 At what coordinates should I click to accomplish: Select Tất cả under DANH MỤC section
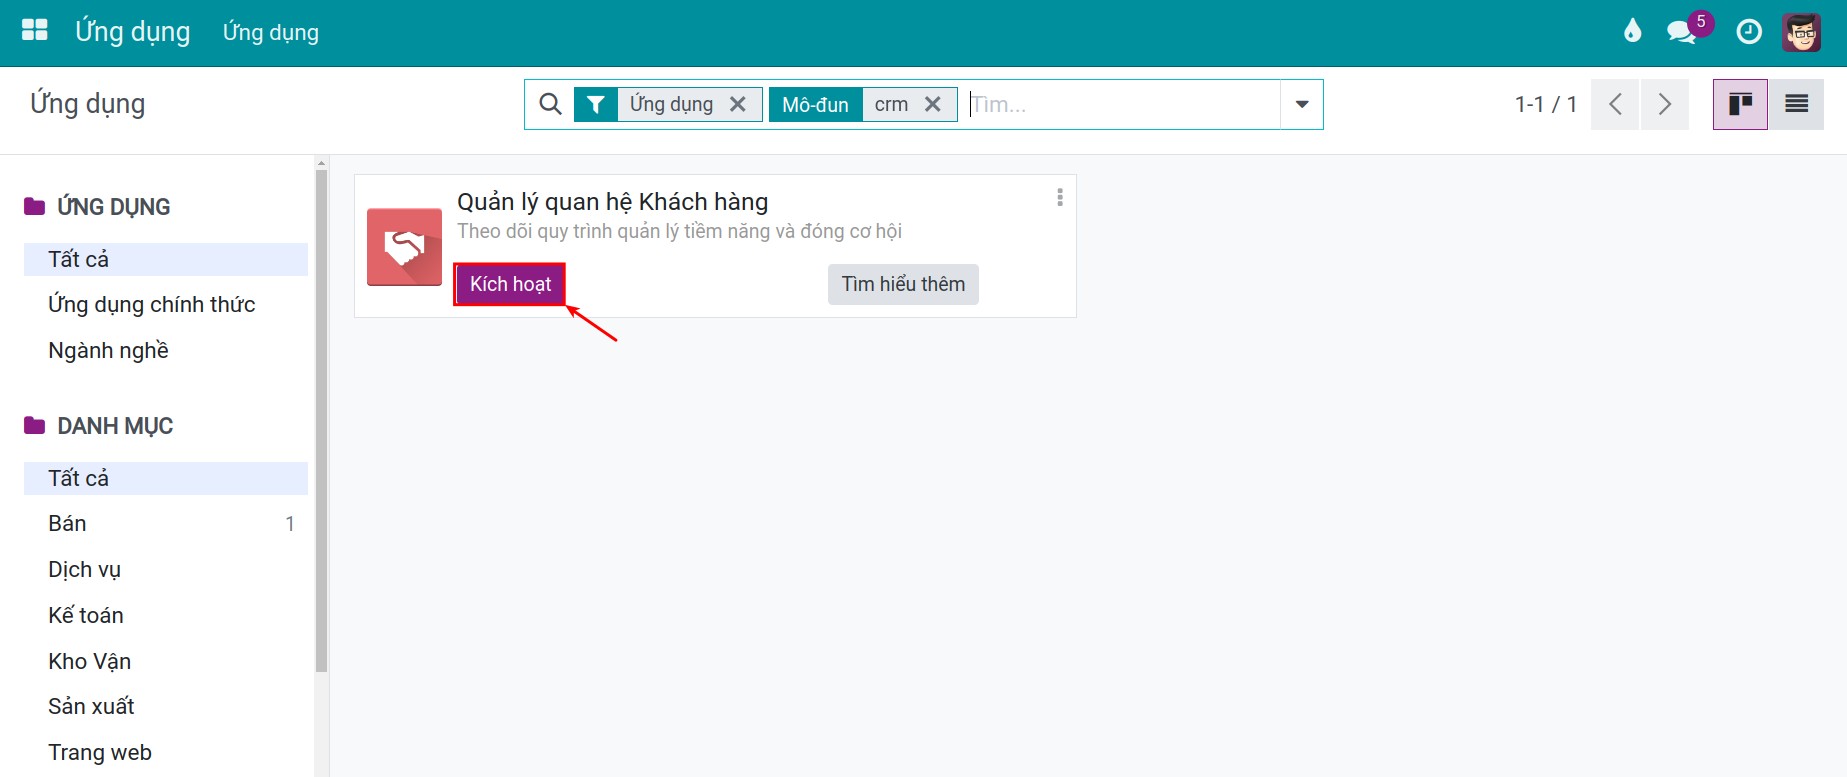pos(166,478)
